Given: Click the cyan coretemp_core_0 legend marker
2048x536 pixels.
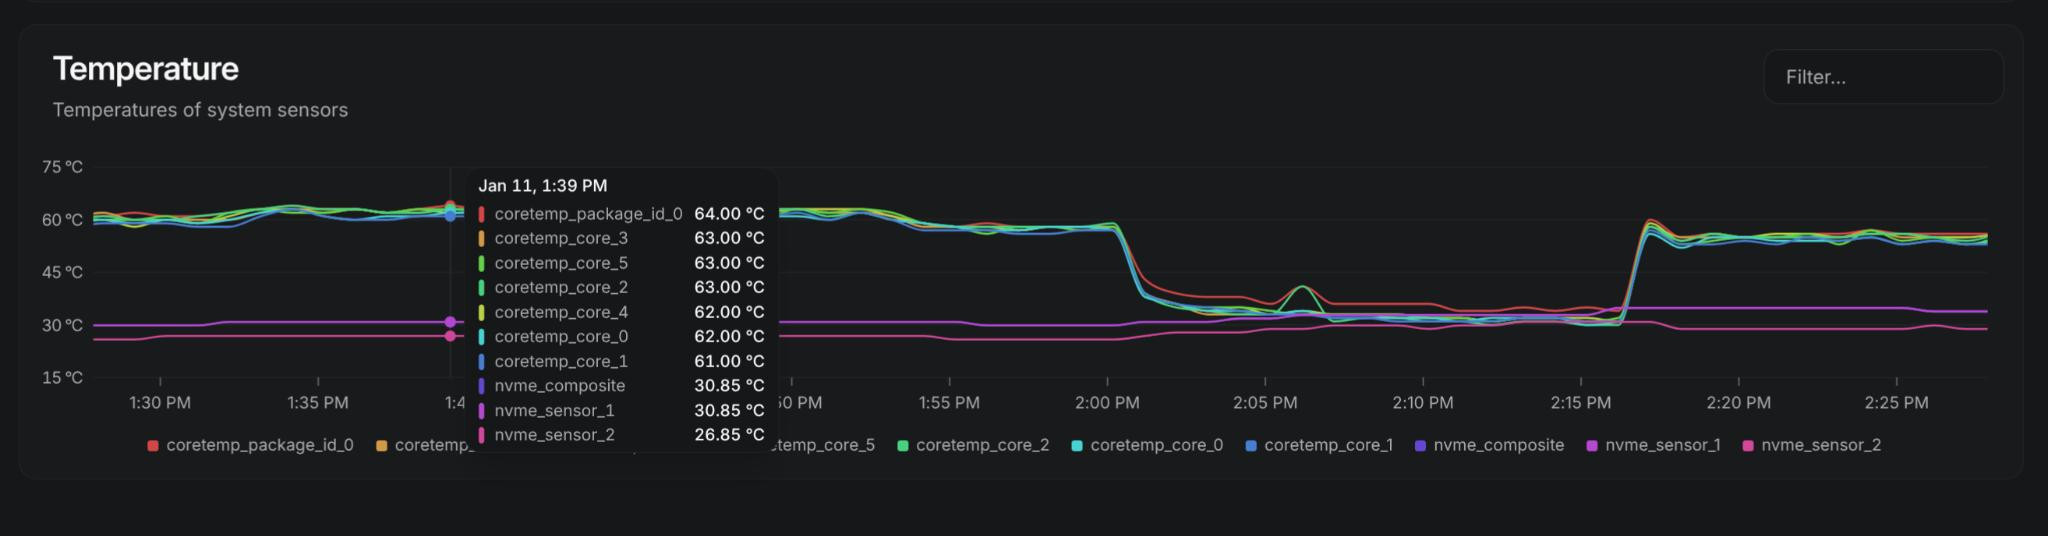Looking at the screenshot, I should click(1077, 446).
